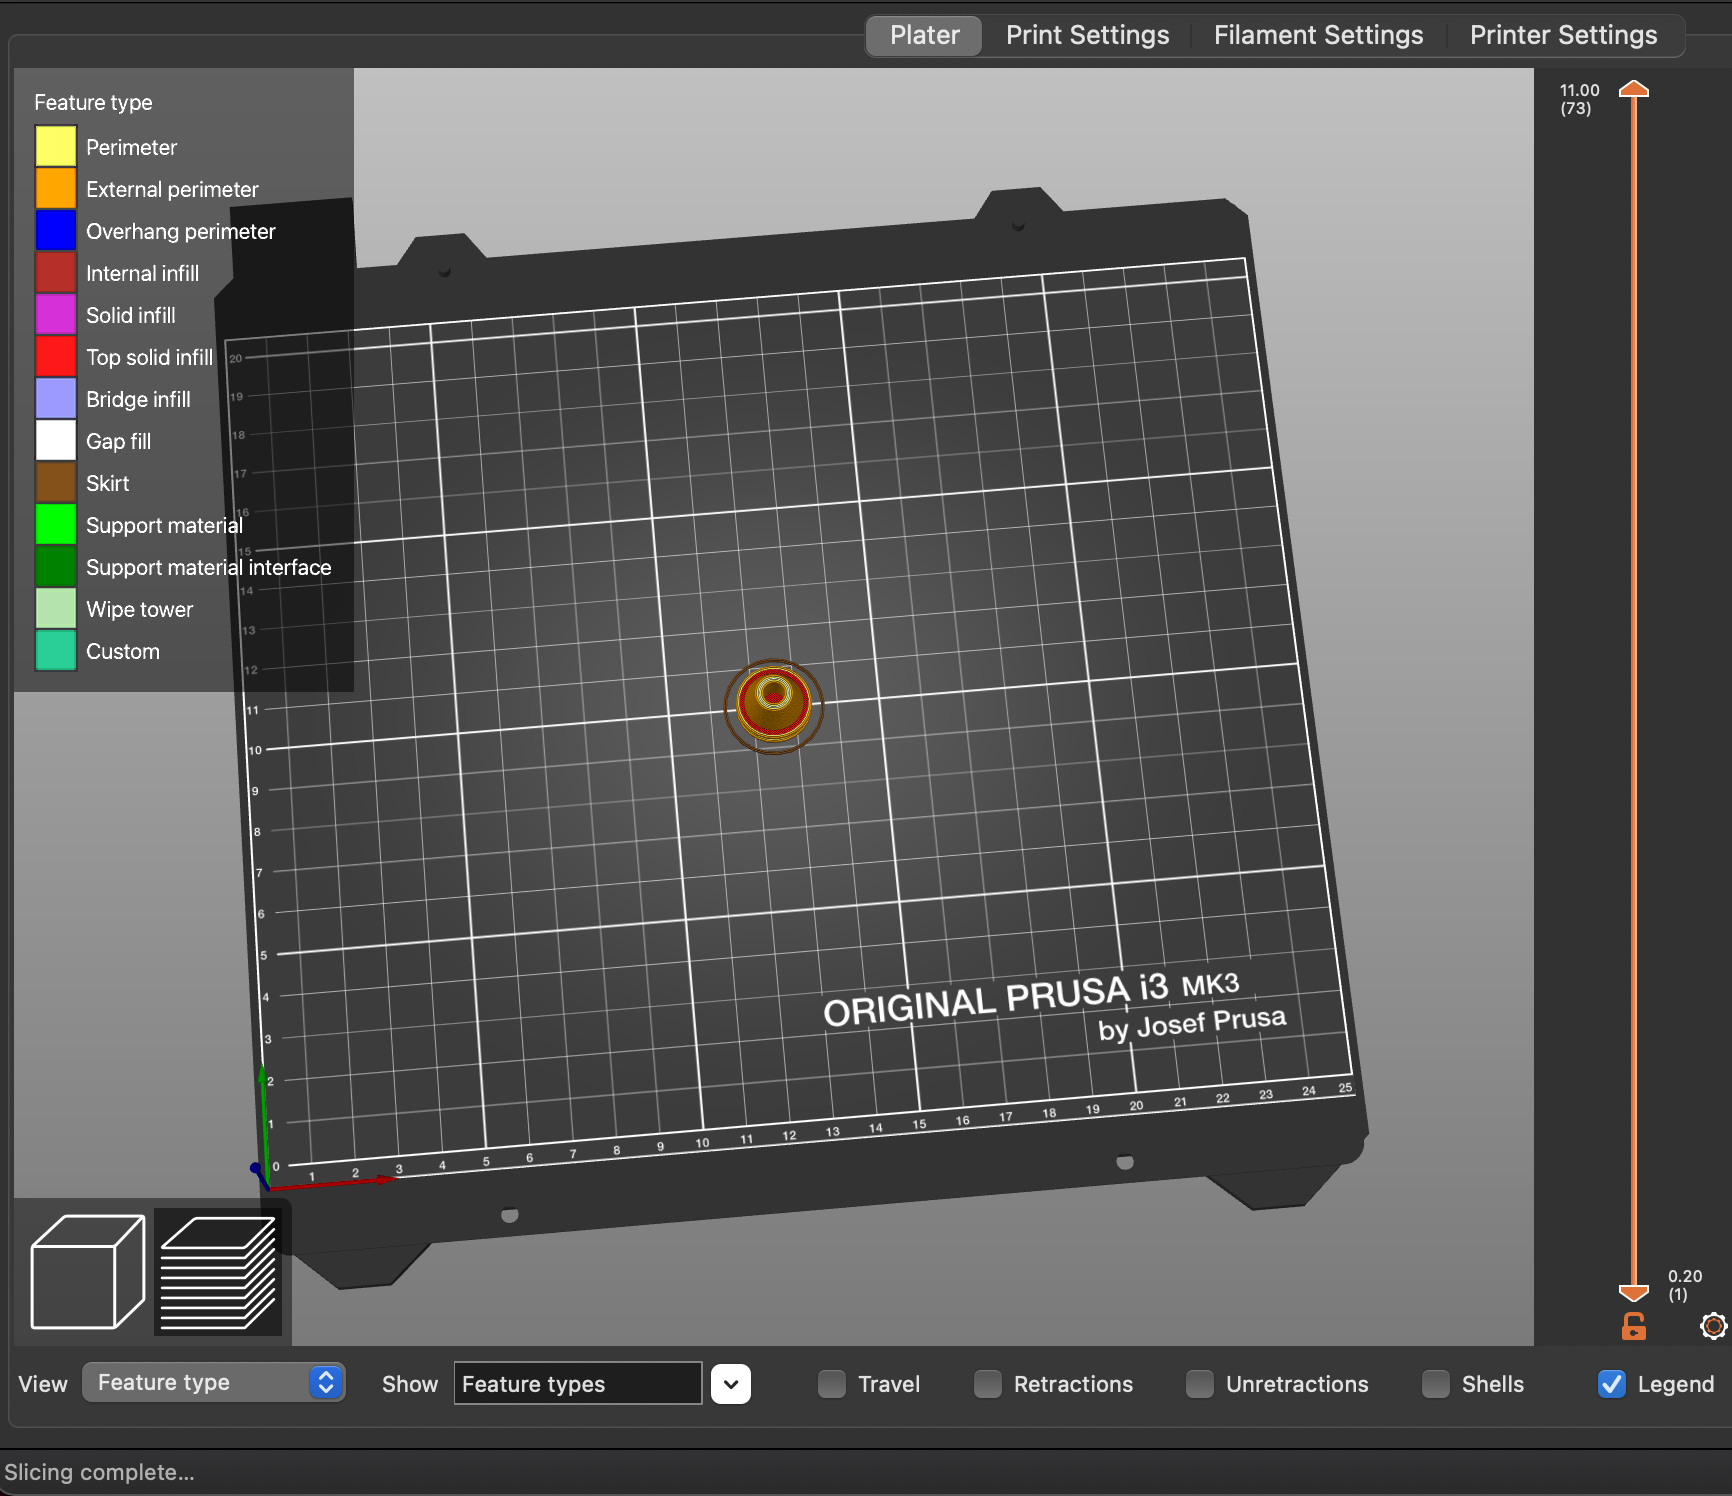The height and width of the screenshot is (1496, 1732).
Task: Click the '11.00 (73)' top layer value
Action: tap(1579, 99)
